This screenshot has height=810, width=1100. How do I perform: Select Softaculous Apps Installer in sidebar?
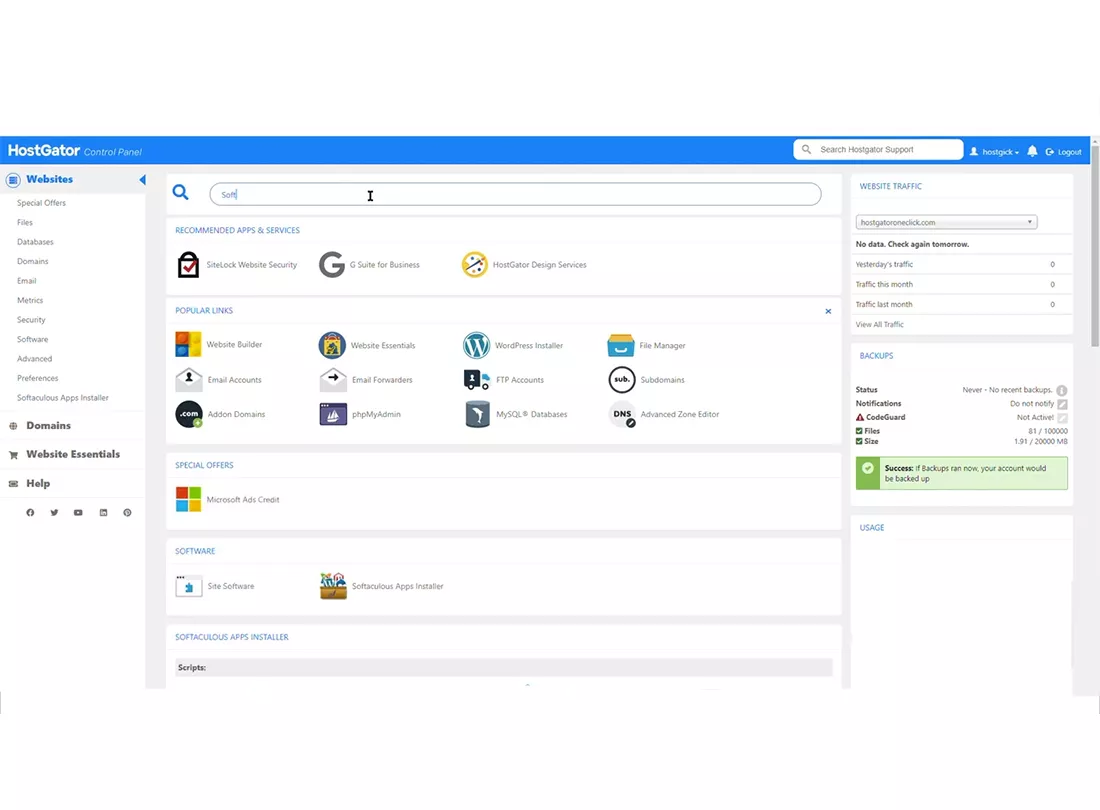tap(62, 398)
